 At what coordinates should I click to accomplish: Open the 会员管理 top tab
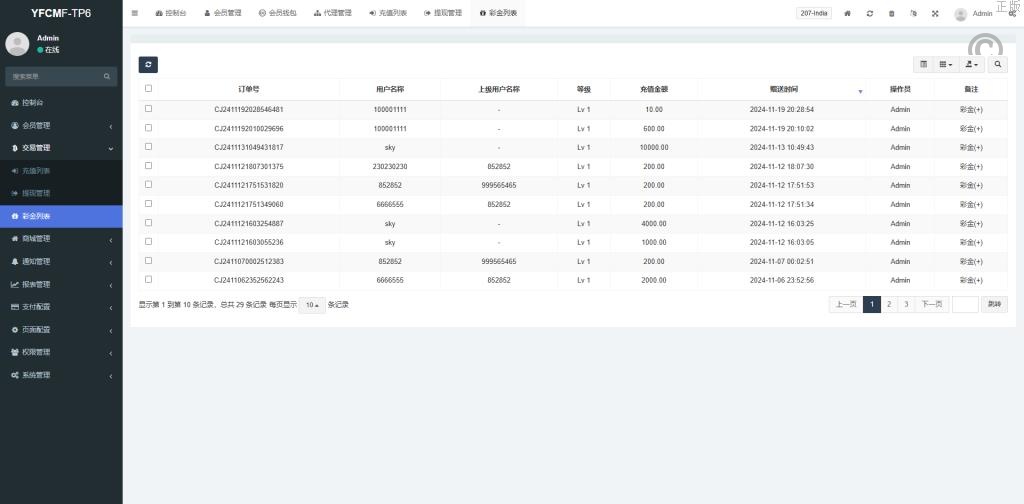coord(223,13)
